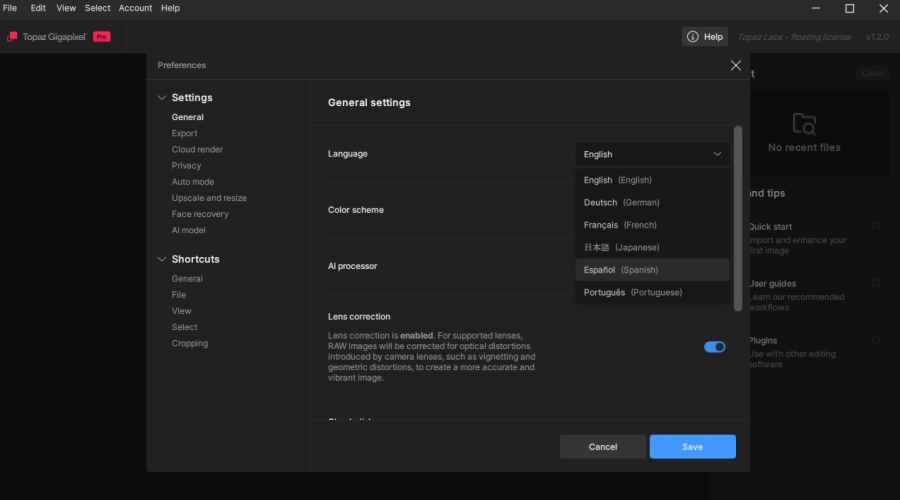Select Privacy settings page
Image resolution: width=900 pixels, height=500 pixels.
[187, 165]
